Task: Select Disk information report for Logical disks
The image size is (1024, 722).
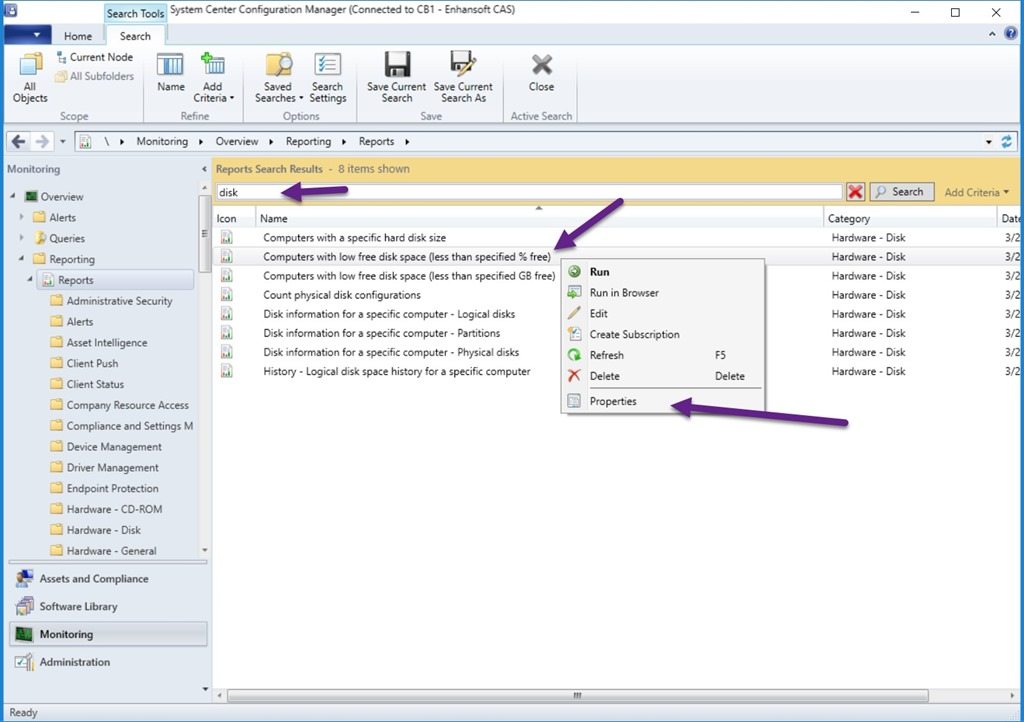Action: point(389,313)
